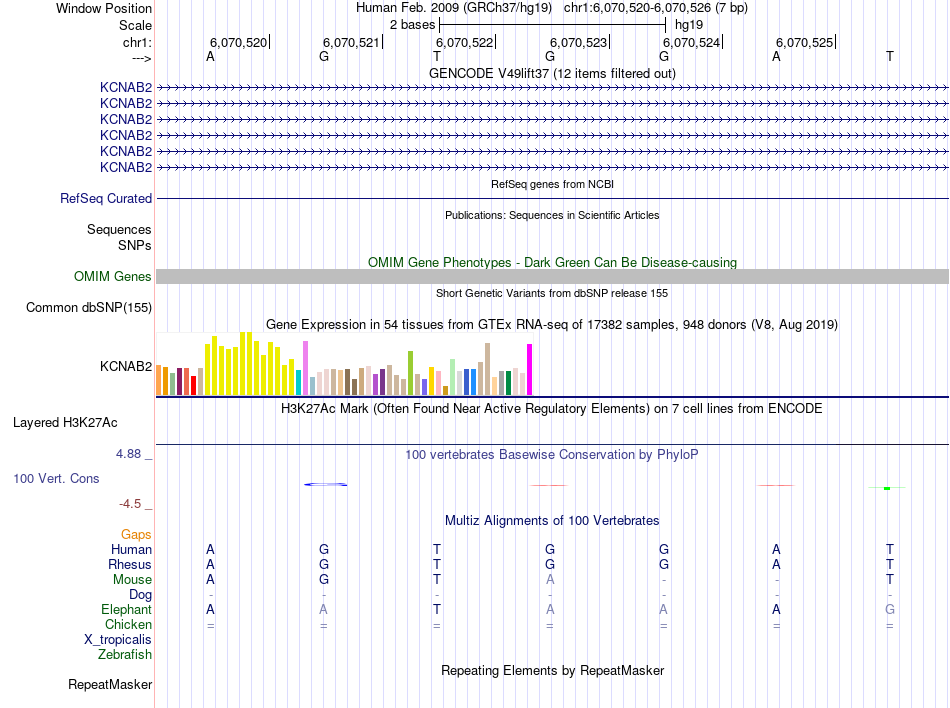
Task: Select the Elephant alignment row label
Action: (x=127, y=609)
